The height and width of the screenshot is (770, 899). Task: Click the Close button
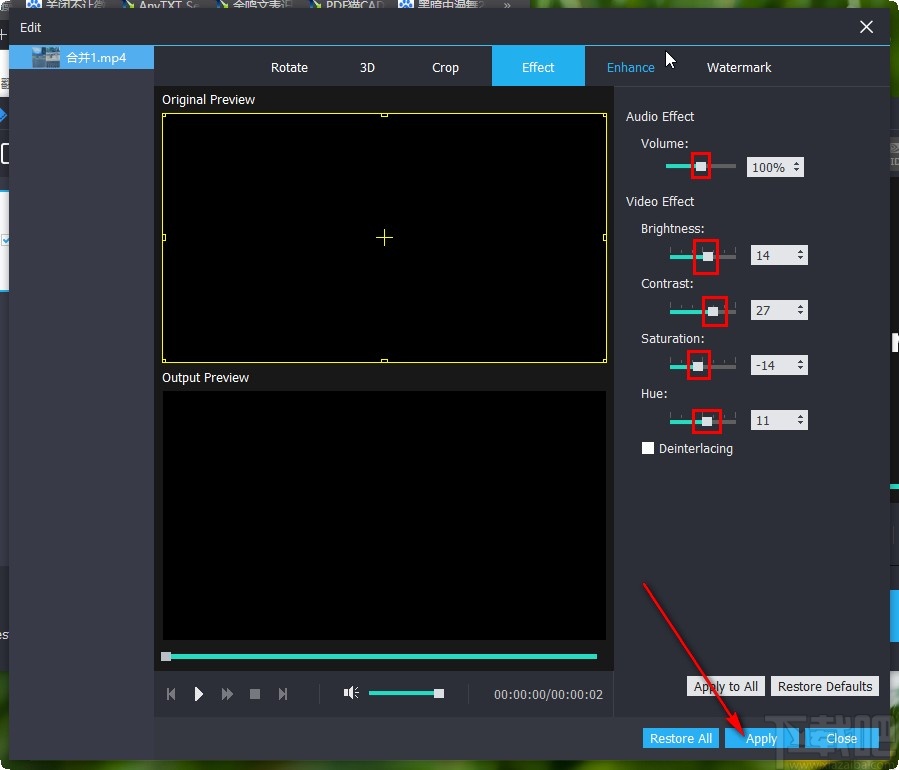pos(841,738)
